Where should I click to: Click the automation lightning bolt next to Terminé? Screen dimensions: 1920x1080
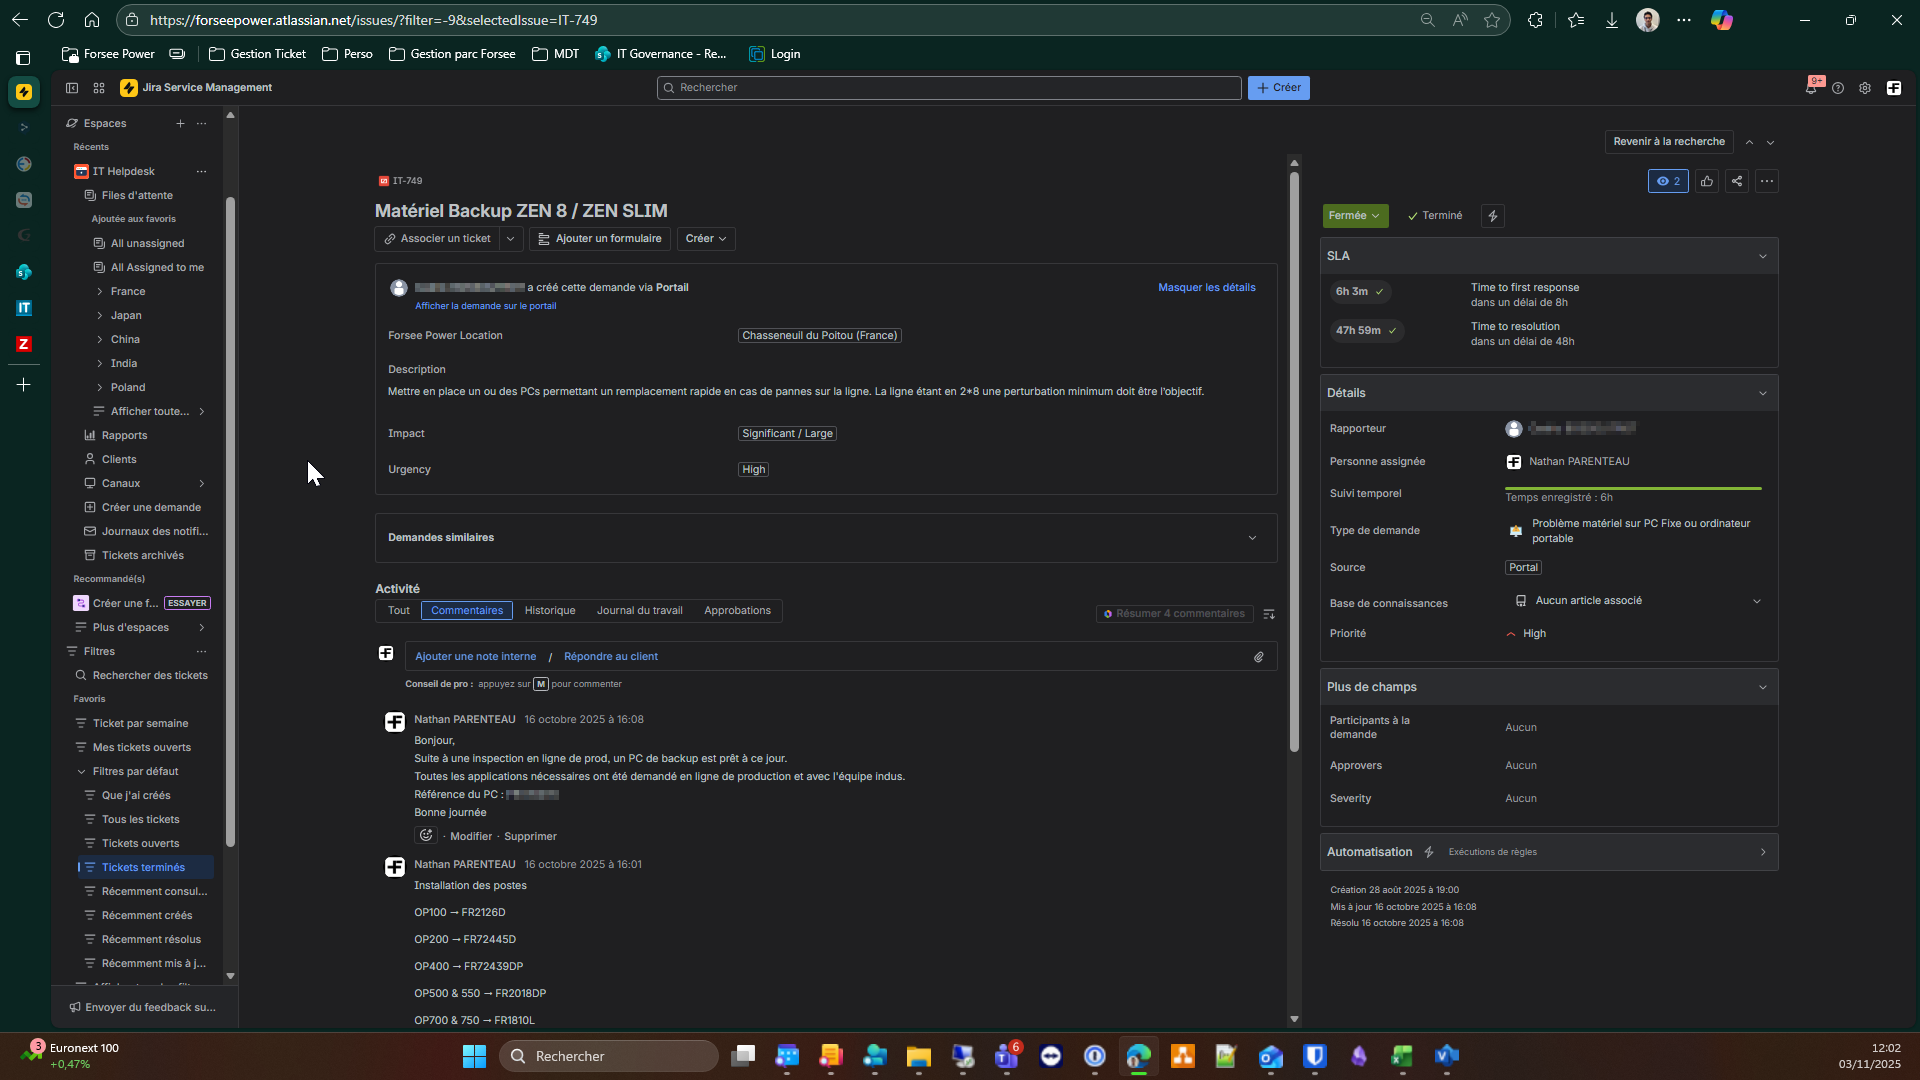click(x=1493, y=216)
